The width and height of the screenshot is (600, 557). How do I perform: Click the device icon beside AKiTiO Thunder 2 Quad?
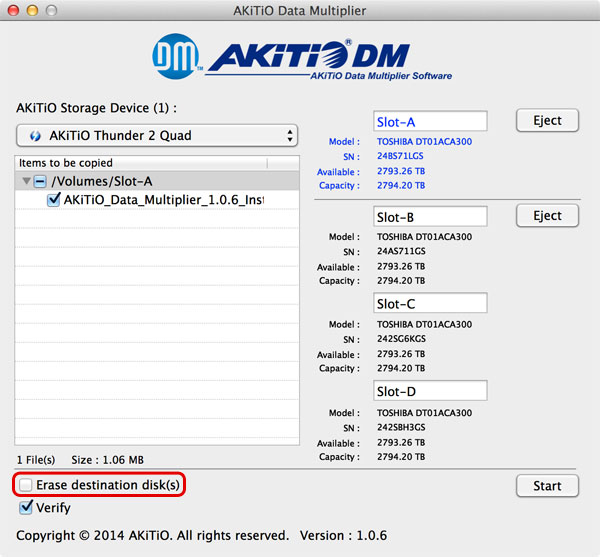point(35,136)
